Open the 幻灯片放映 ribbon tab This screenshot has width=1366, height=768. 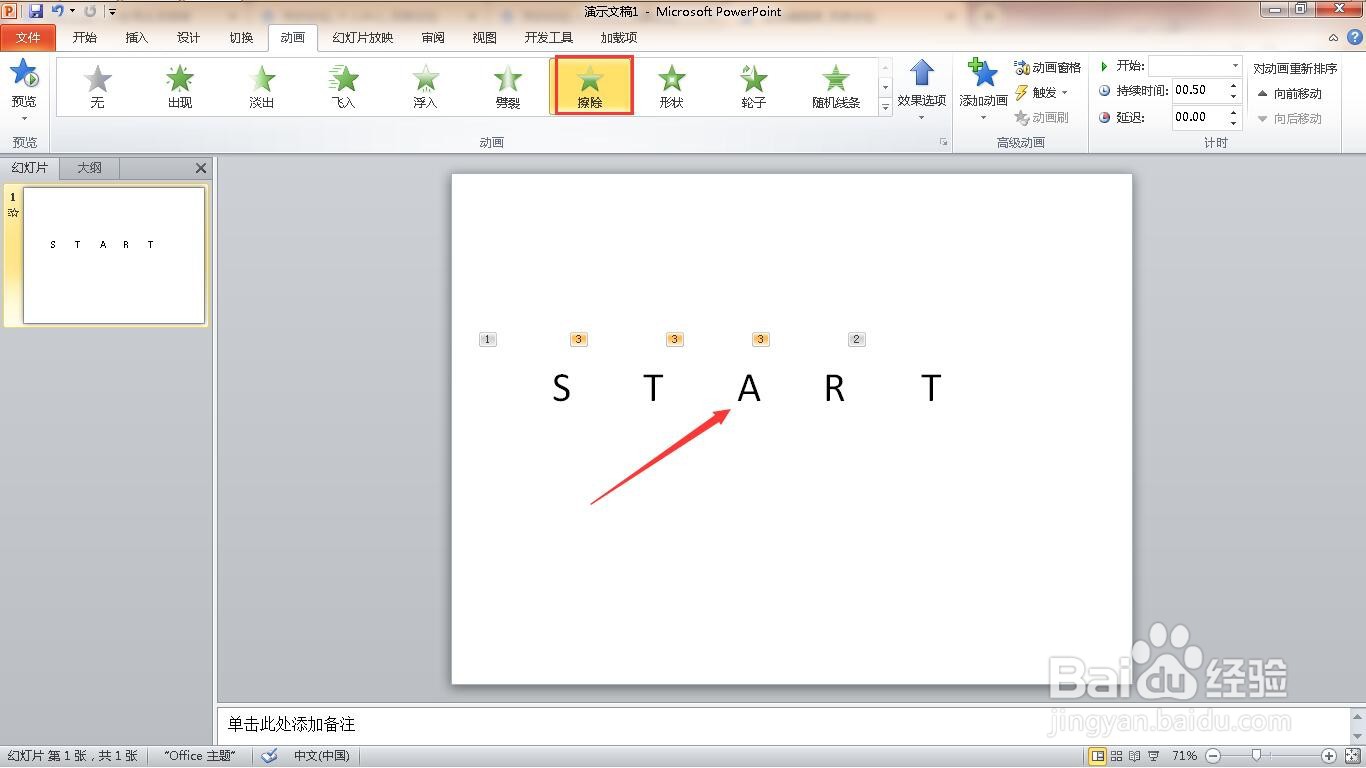click(363, 38)
